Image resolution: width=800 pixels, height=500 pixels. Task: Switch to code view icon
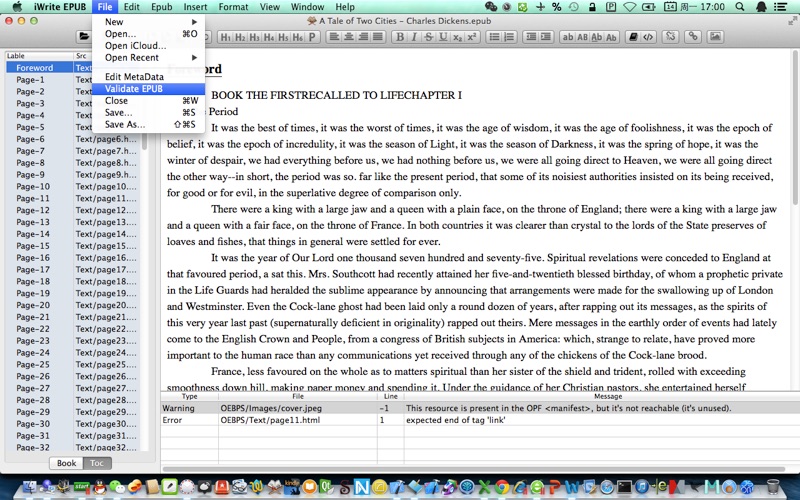click(648, 37)
